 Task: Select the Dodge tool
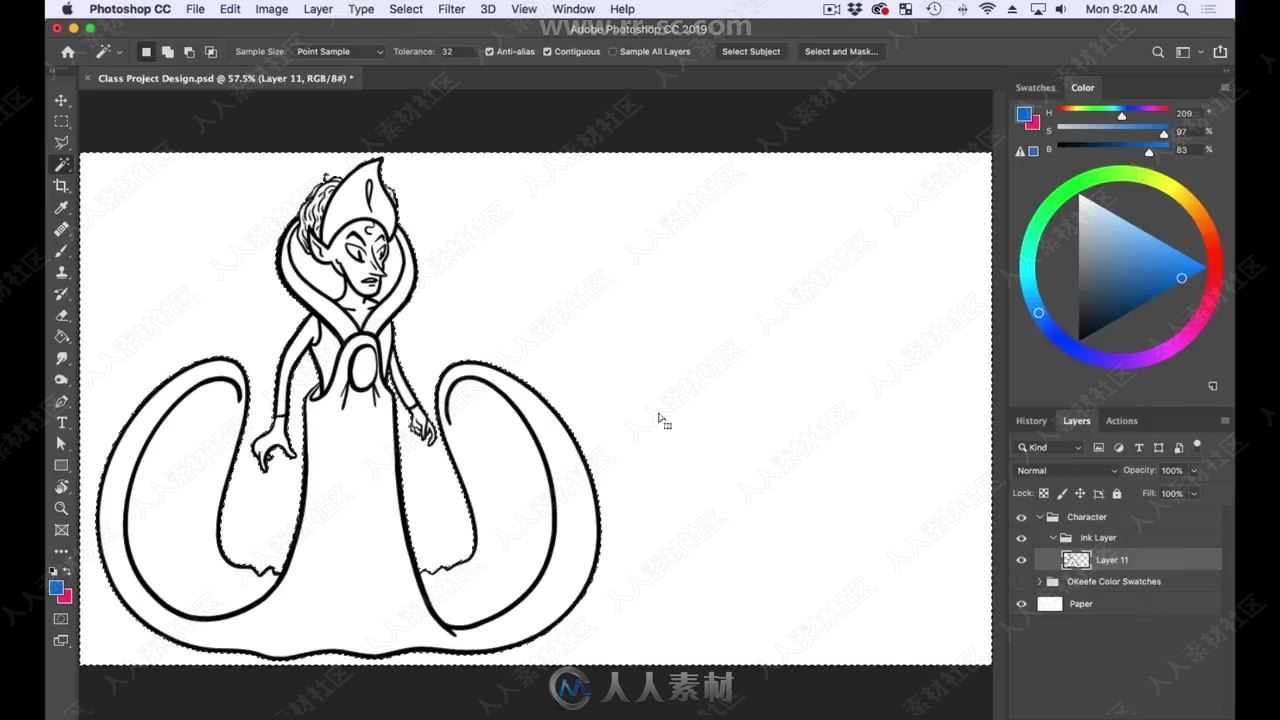[61, 380]
